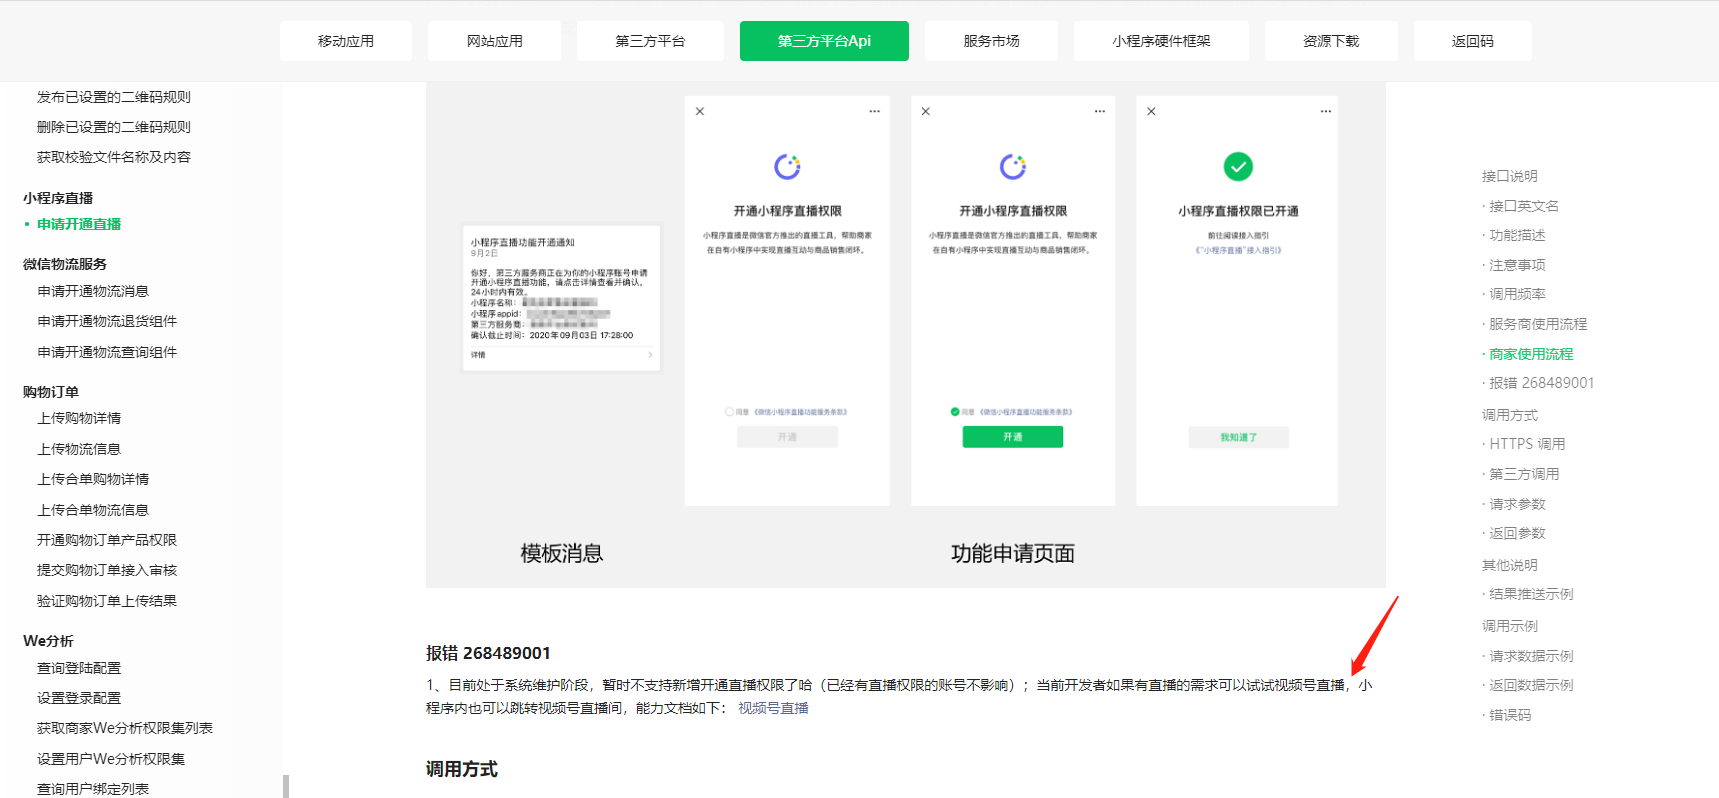
Task: Jump to 调用方式 in page outline
Action: point(1510,415)
